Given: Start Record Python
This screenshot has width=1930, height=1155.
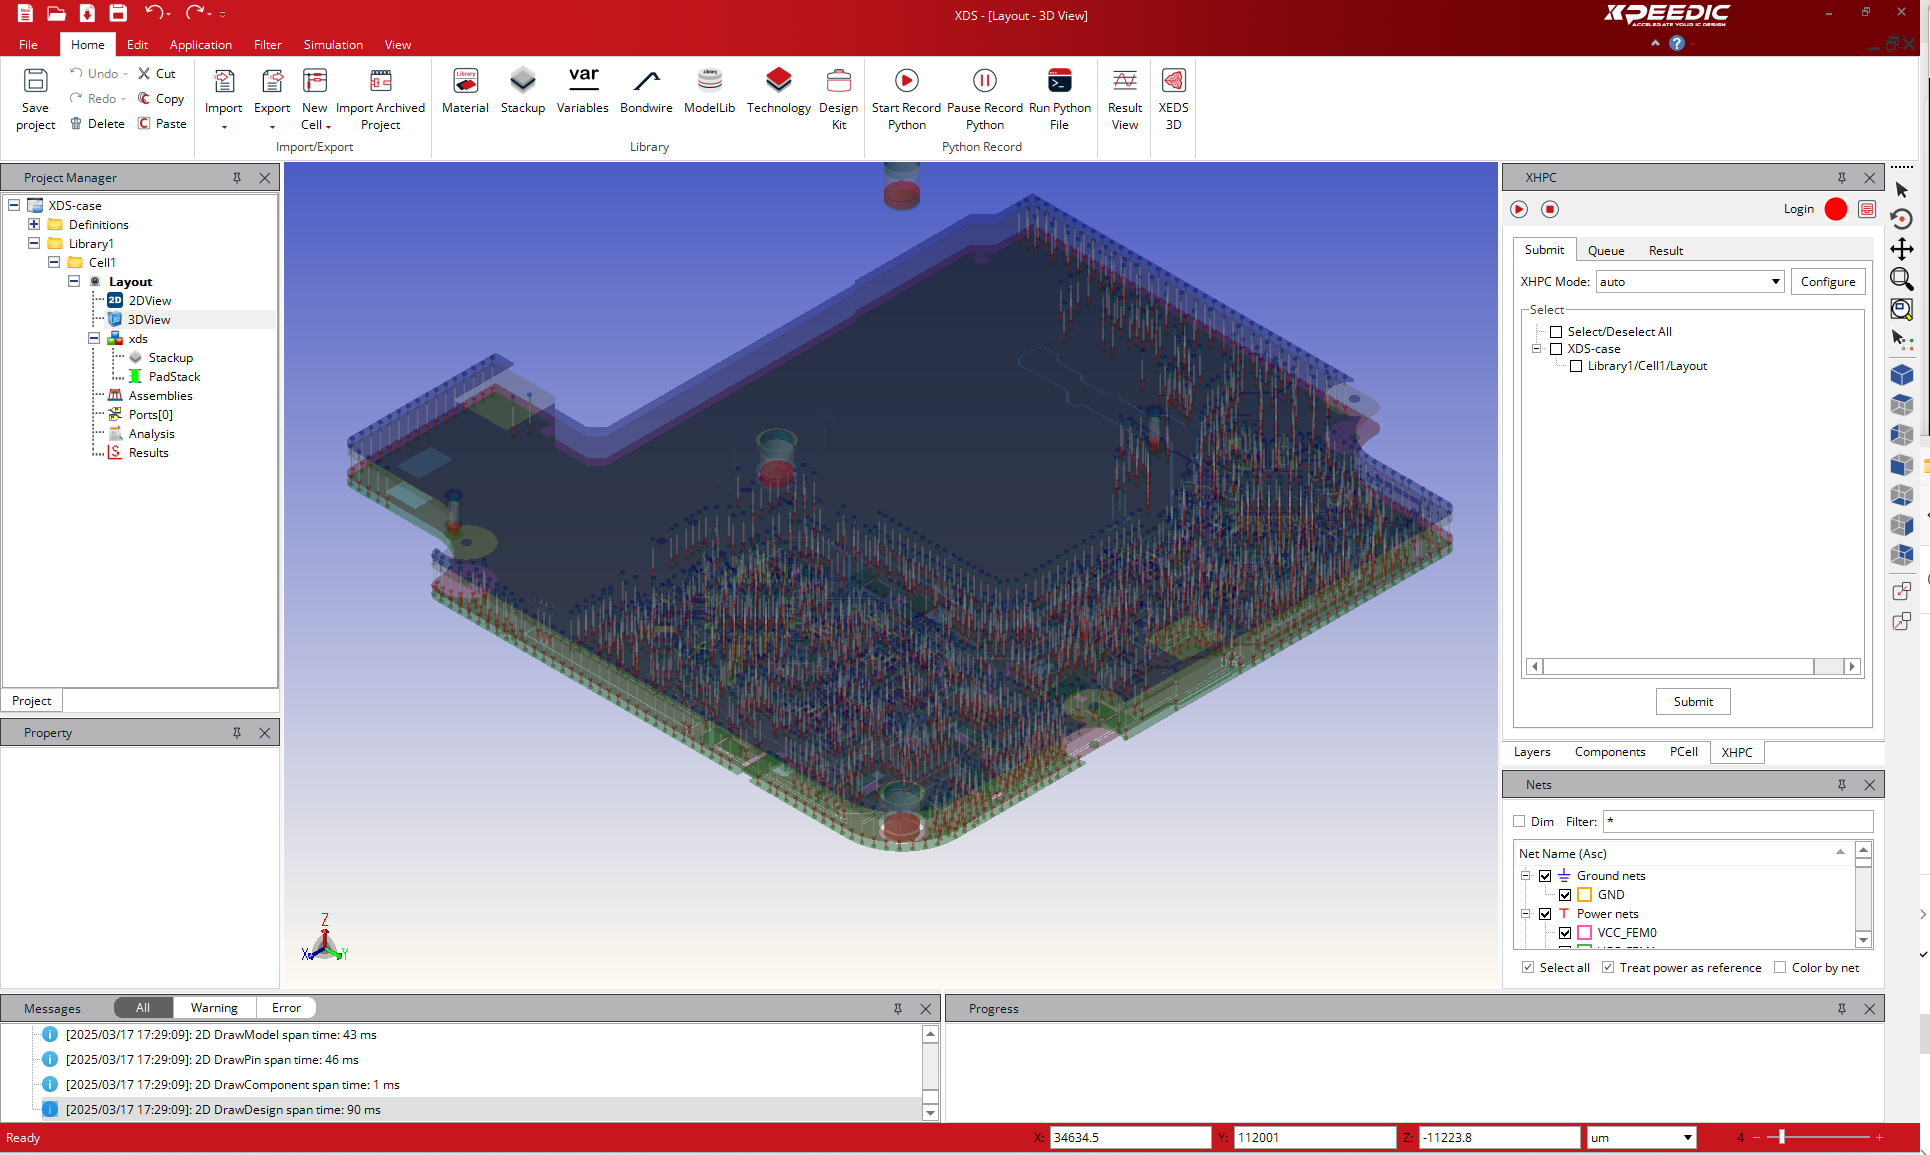Looking at the screenshot, I should pos(906,99).
